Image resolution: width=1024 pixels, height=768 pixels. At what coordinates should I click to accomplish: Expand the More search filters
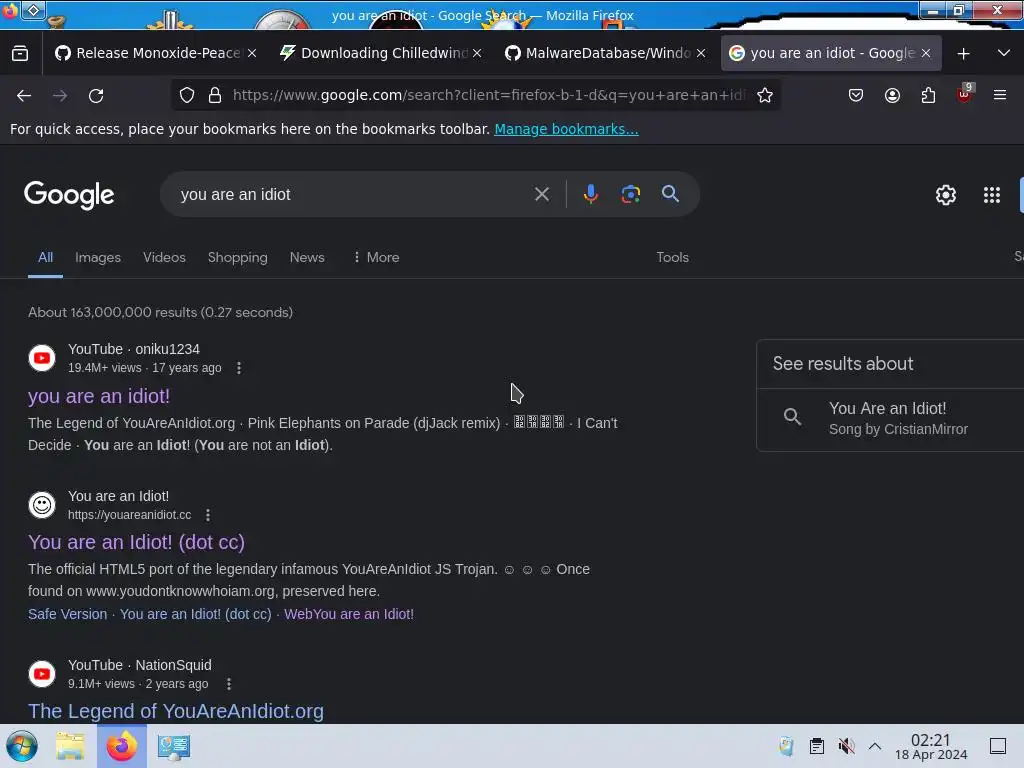(376, 257)
